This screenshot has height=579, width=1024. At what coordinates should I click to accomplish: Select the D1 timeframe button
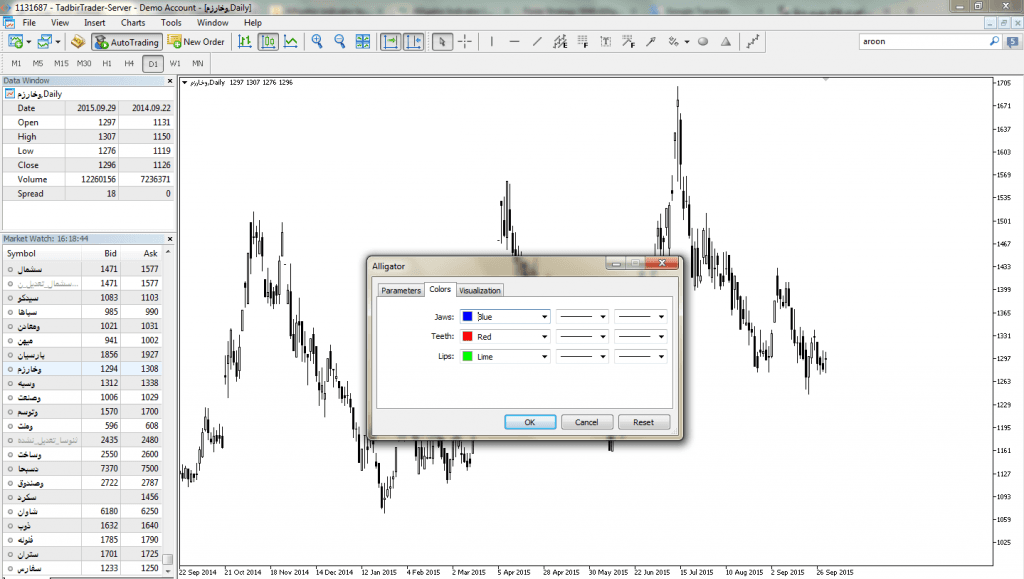[153, 63]
